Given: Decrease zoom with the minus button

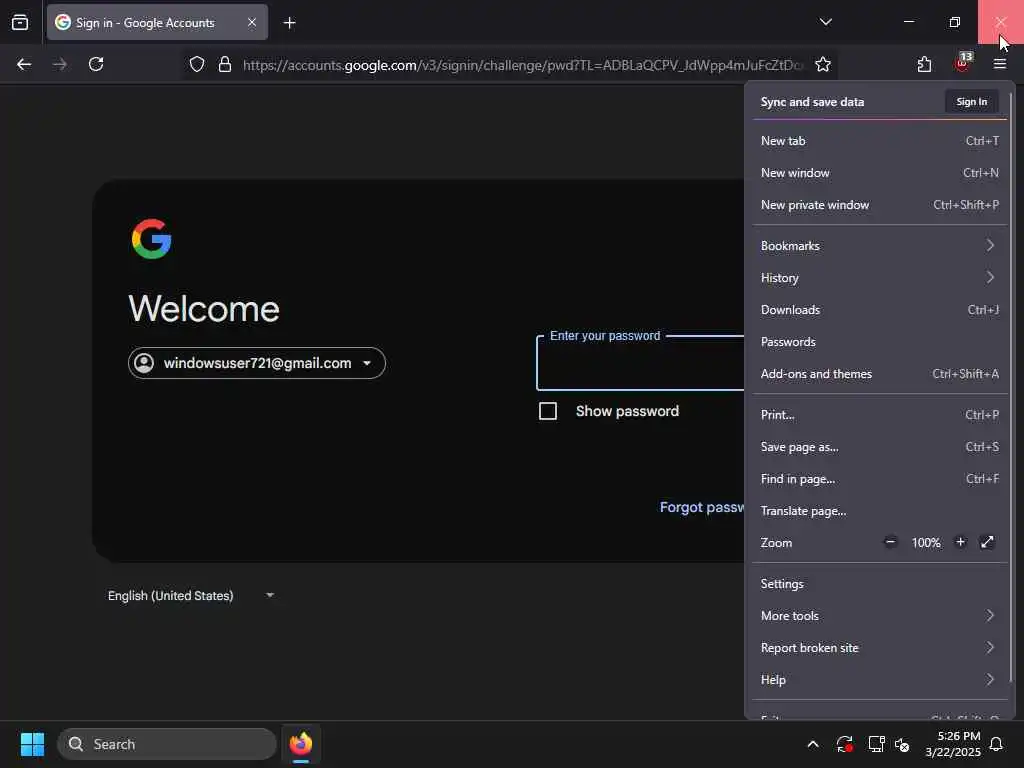Looking at the screenshot, I should (x=889, y=542).
